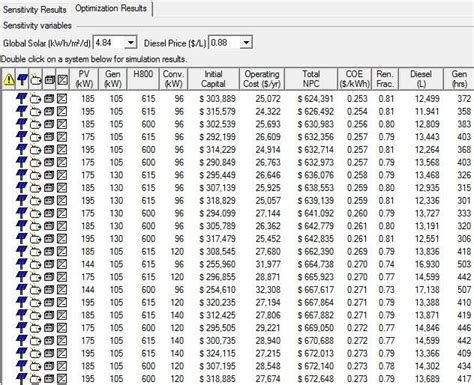474x385 pixels.
Task: Sort by the Gen (hrs) column header
Action: (x=459, y=79)
